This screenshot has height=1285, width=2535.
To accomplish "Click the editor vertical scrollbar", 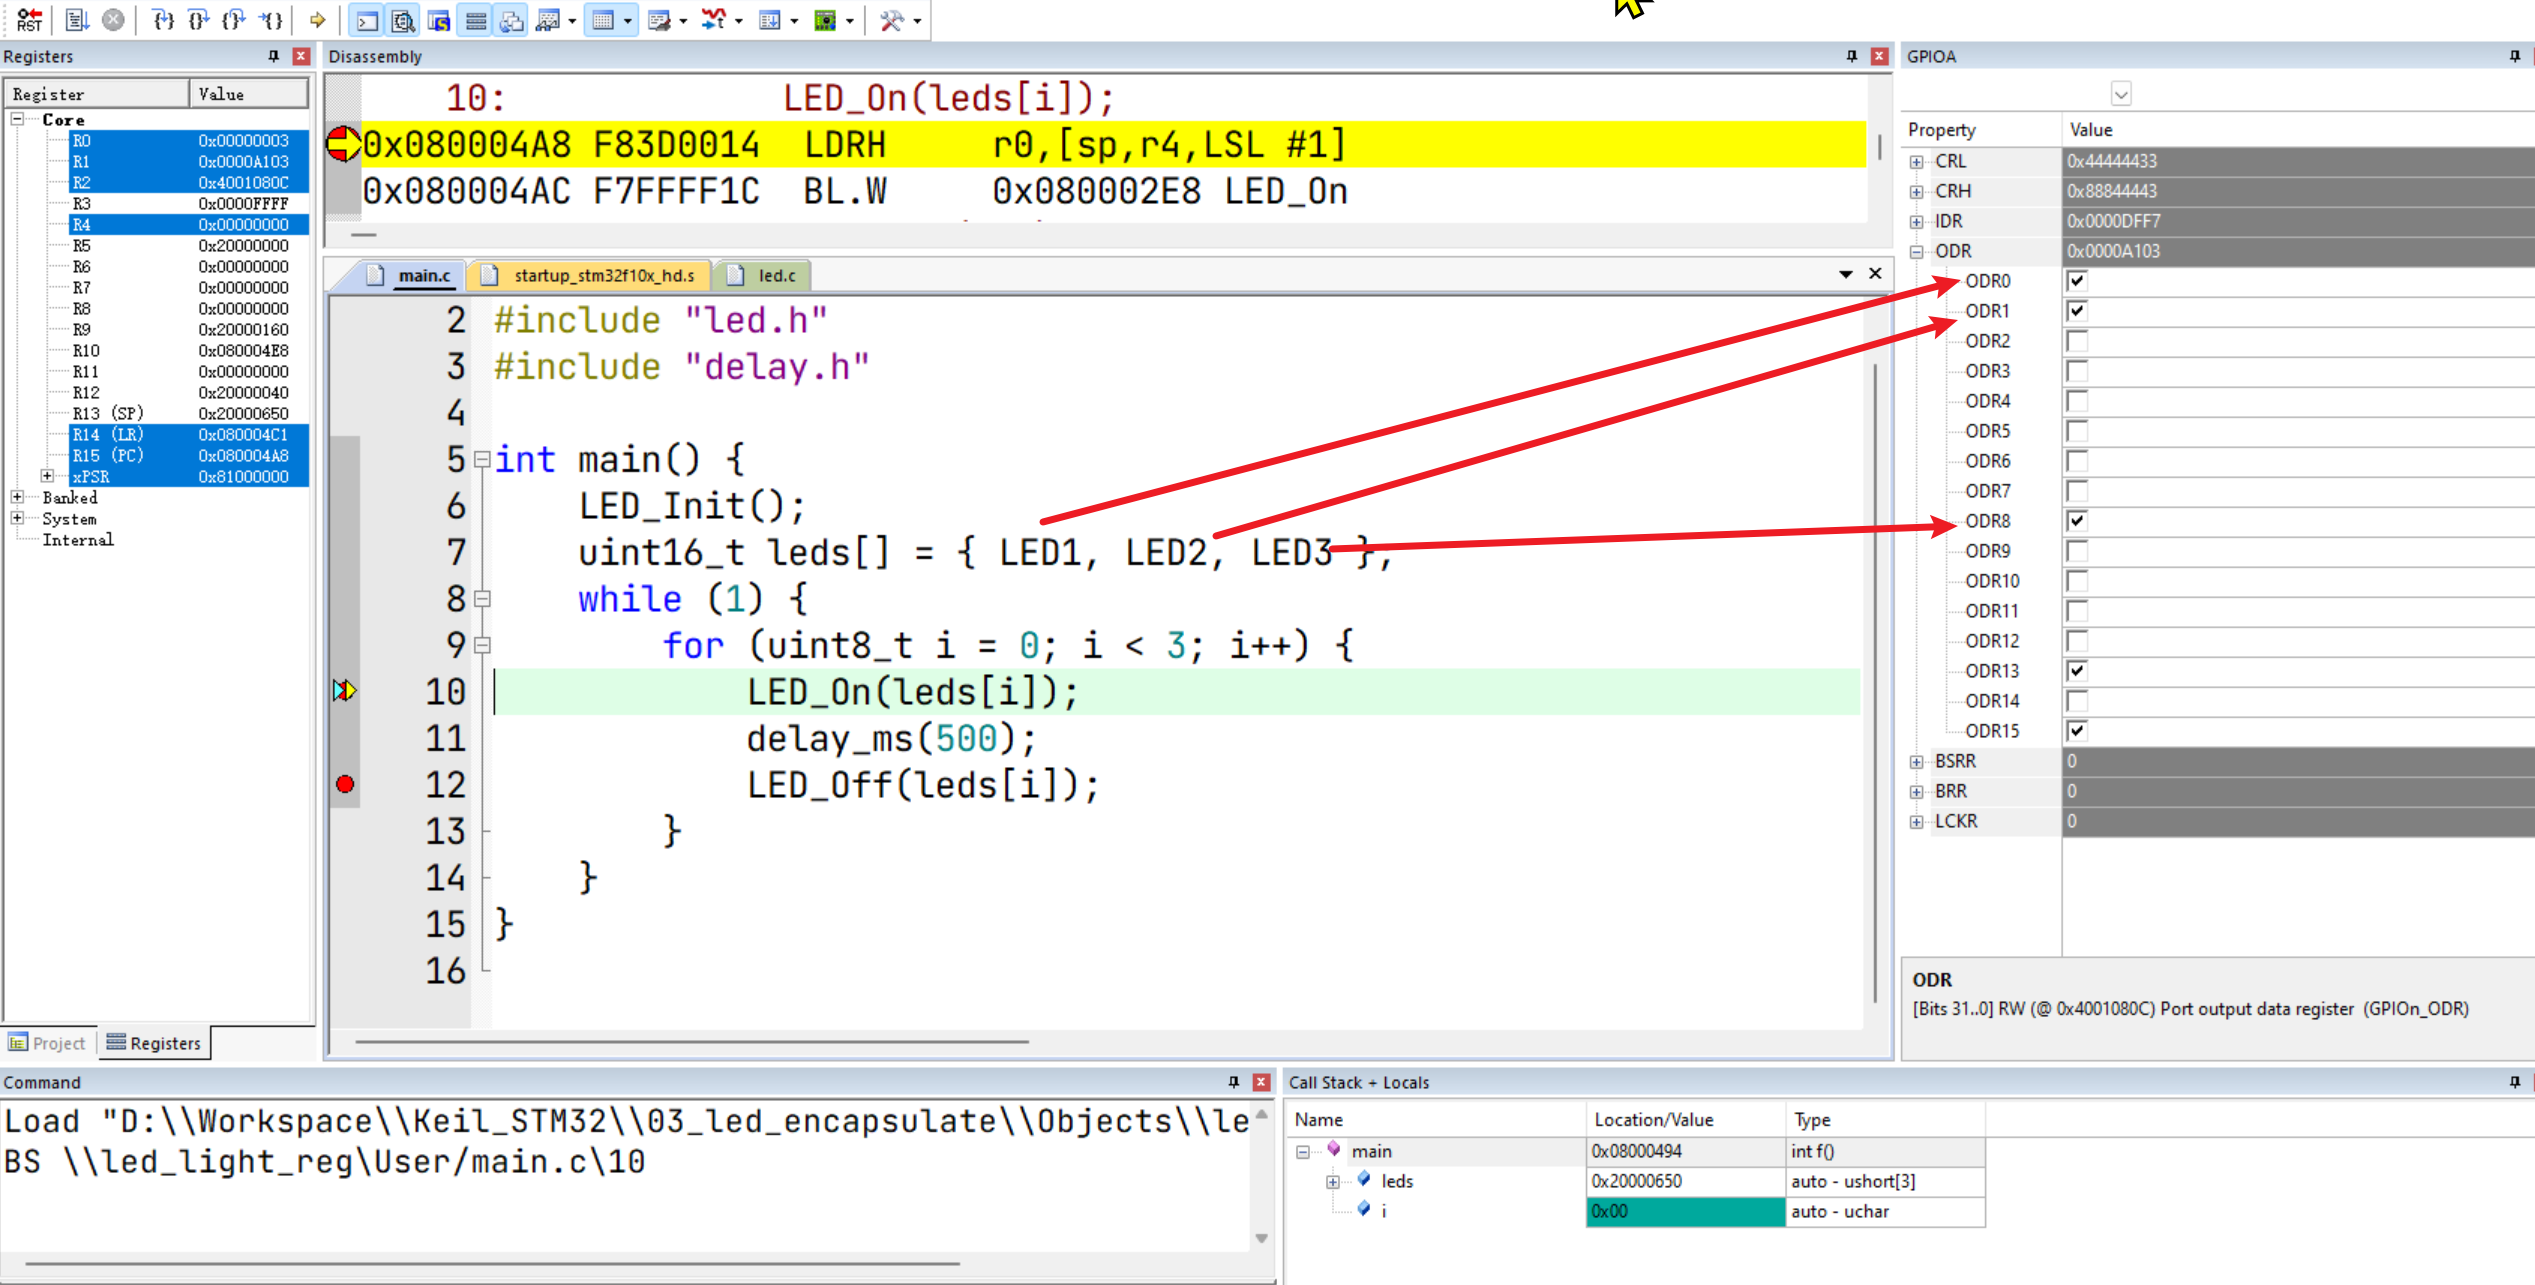I will coord(1875,683).
